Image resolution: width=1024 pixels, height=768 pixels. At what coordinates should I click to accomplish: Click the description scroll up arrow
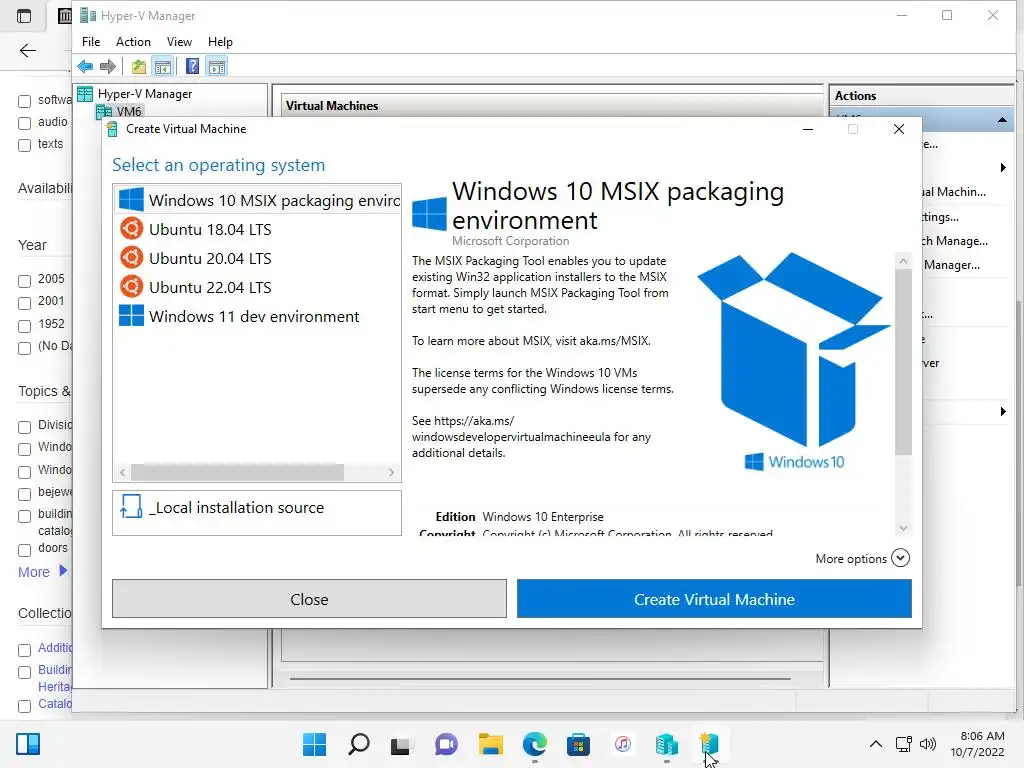[x=903, y=261]
